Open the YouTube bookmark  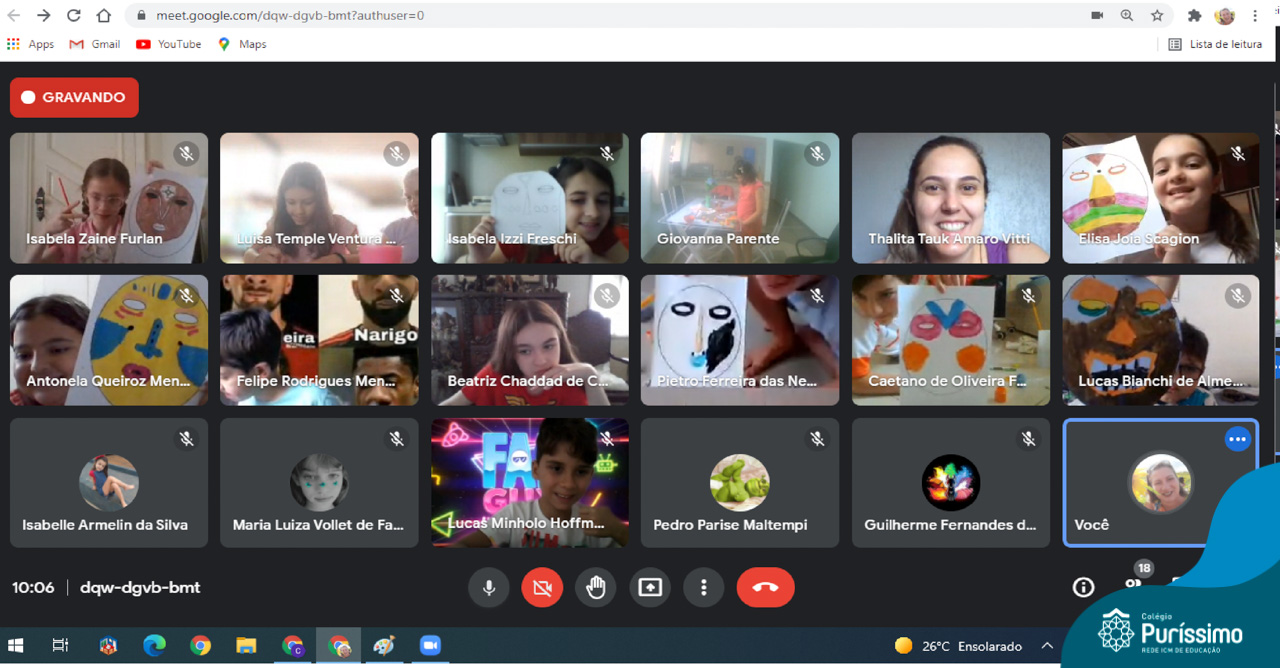point(168,44)
